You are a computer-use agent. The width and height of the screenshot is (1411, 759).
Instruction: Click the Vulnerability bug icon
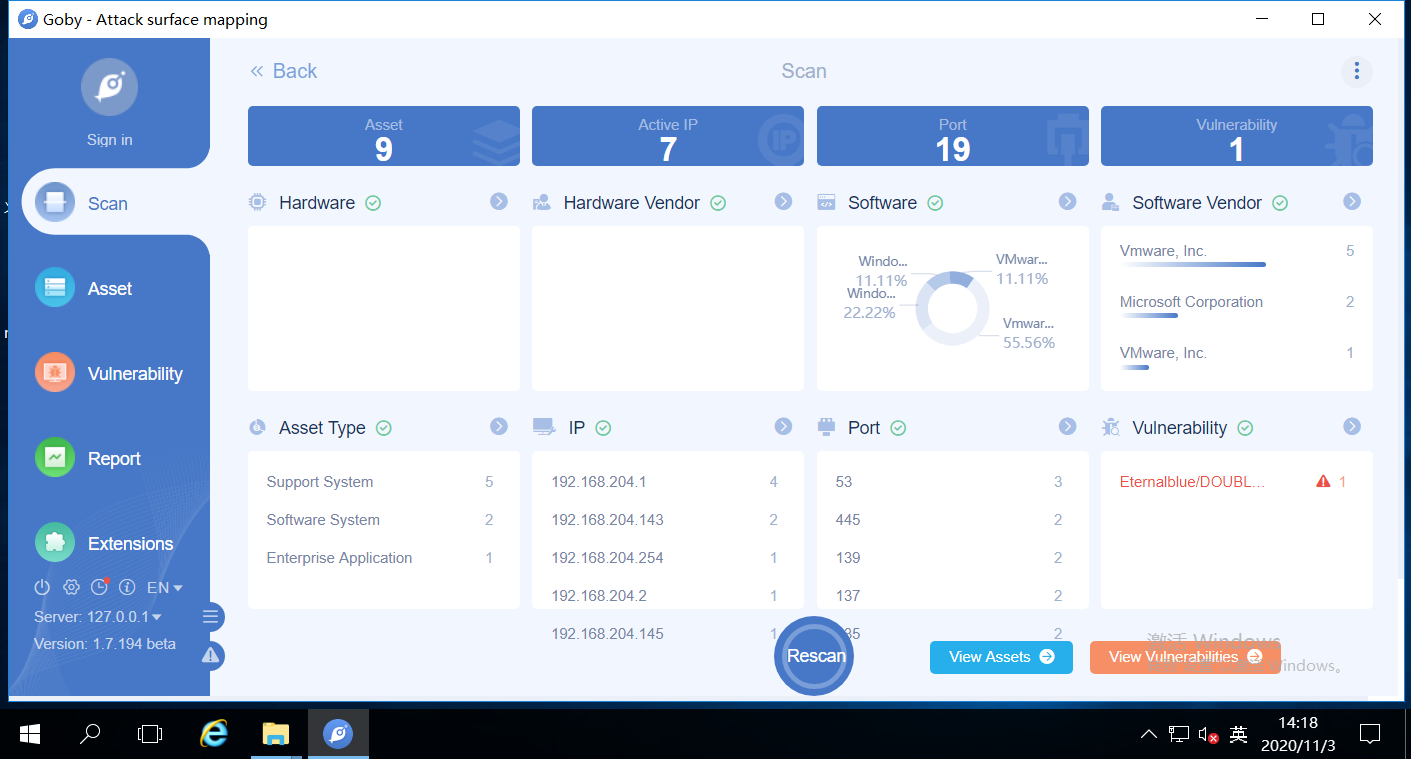click(1111, 428)
